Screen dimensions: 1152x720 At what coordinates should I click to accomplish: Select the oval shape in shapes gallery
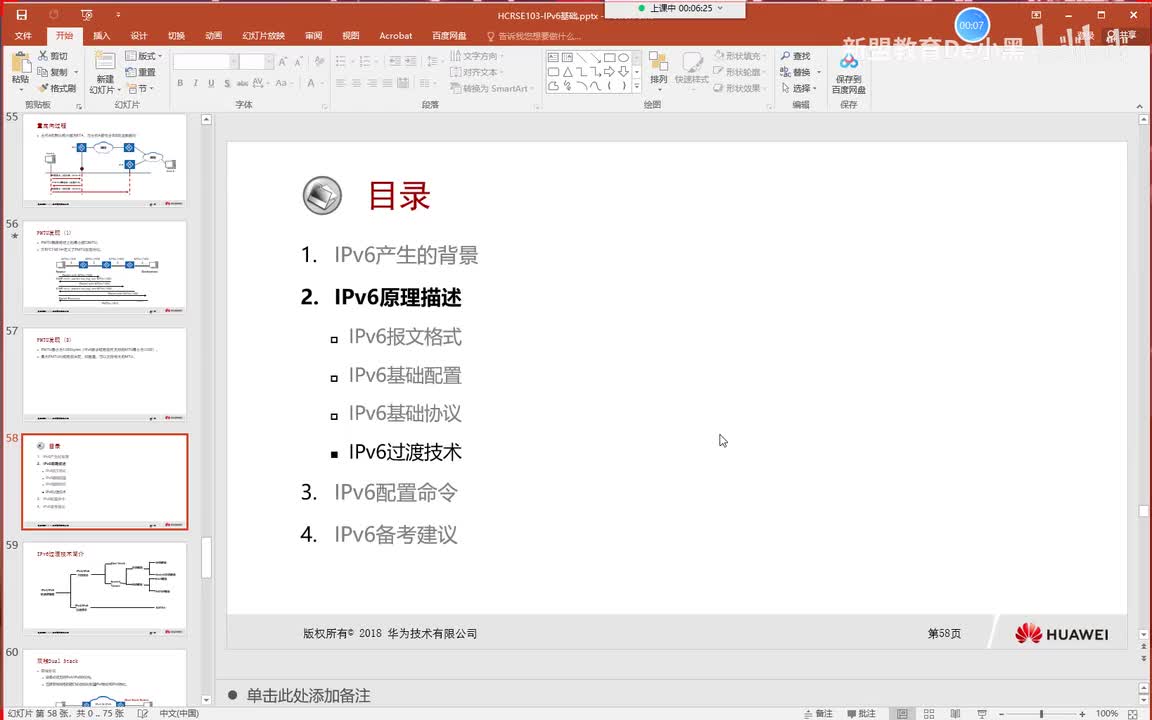623,57
